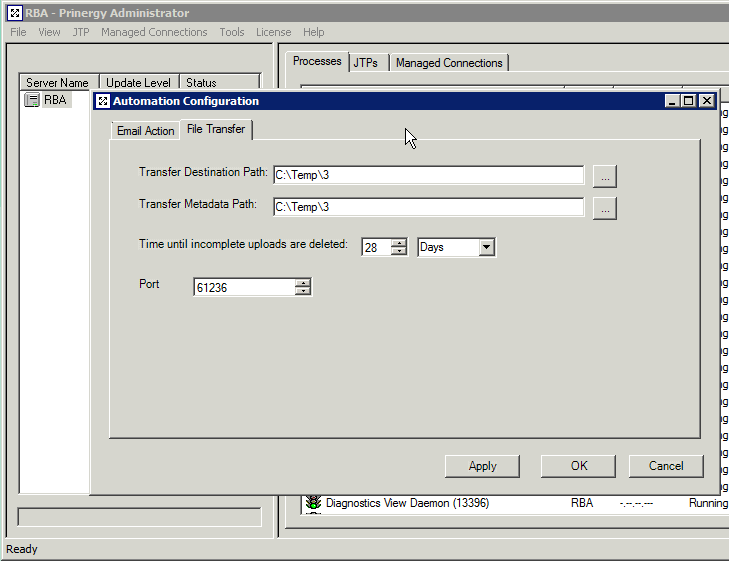The height and width of the screenshot is (561, 729).
Task: Browse for Transfer Destination Path
Action: (x=604, y=175)
